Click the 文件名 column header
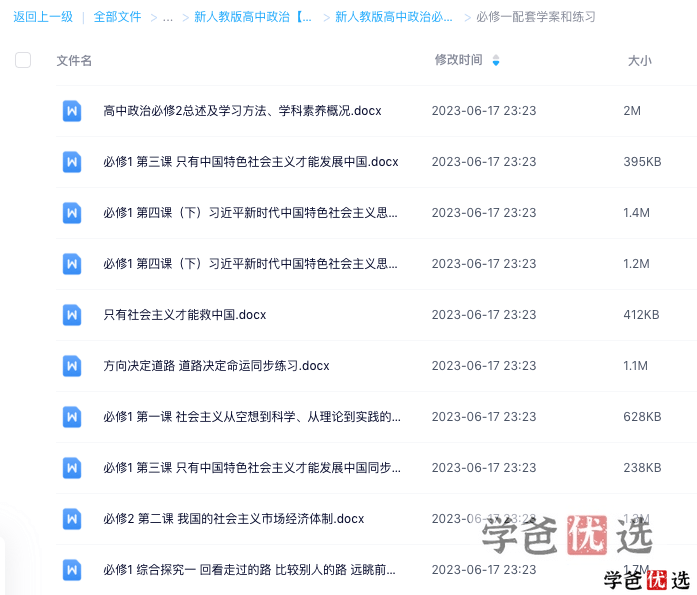697x595 pixels. click(x=74, y=60)
